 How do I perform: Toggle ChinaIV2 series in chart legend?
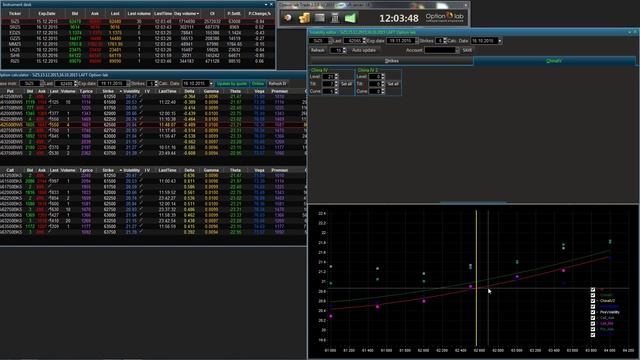tap(593, 301)
